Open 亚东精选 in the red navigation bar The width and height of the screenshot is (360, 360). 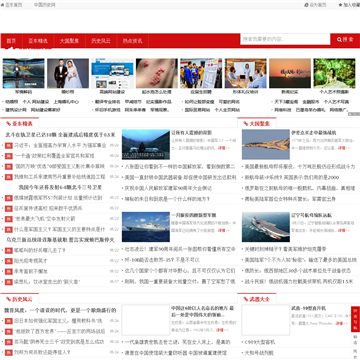pyautogui.click(x=38, y=41)
